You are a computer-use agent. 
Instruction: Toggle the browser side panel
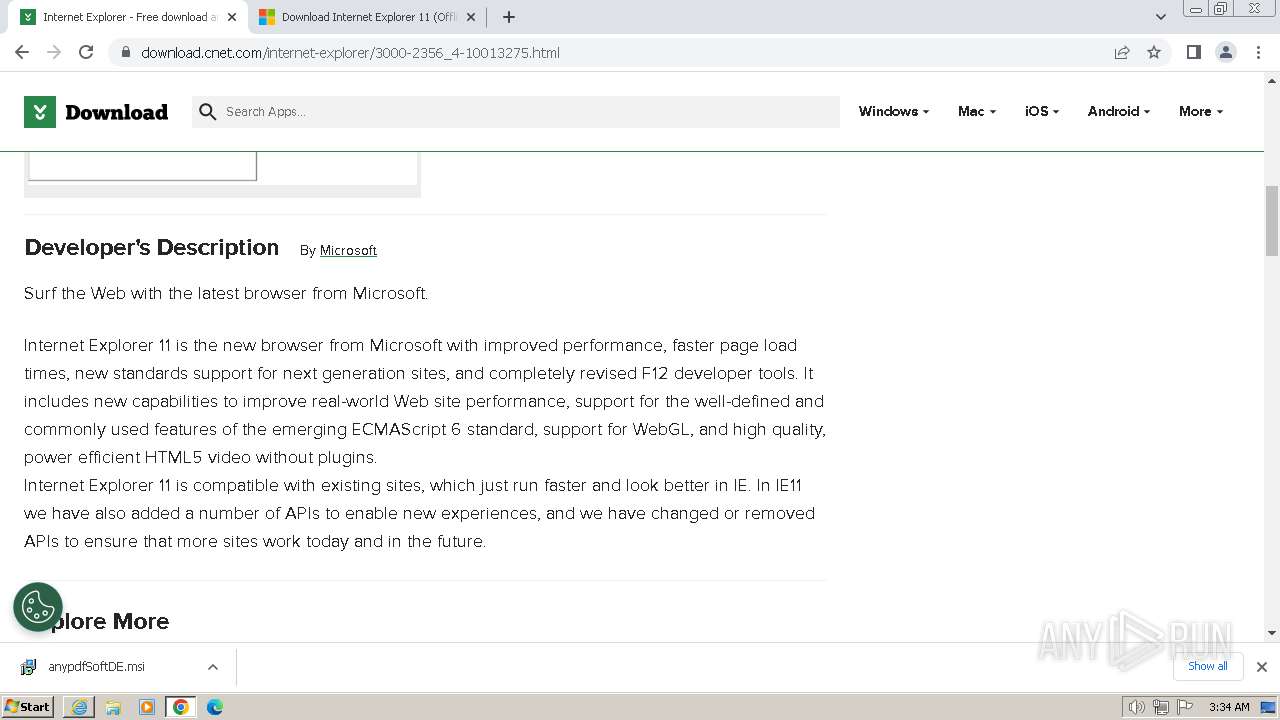click(1193, 52)
